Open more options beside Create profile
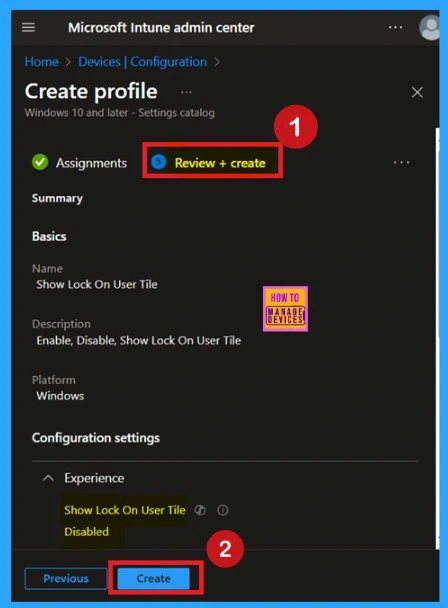 (186, 92)
